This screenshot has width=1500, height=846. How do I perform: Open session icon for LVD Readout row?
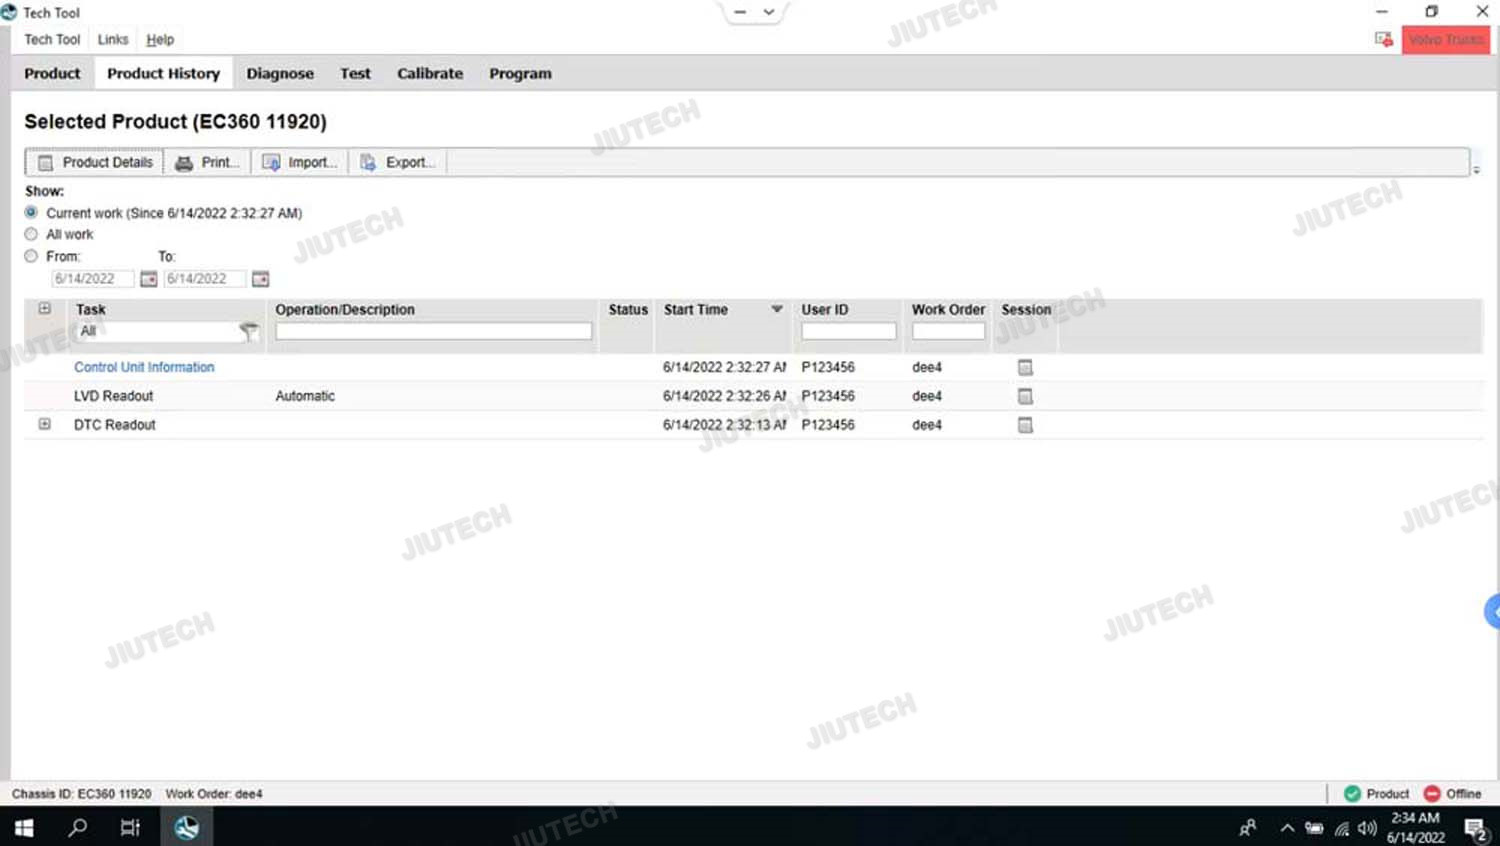1025,397
